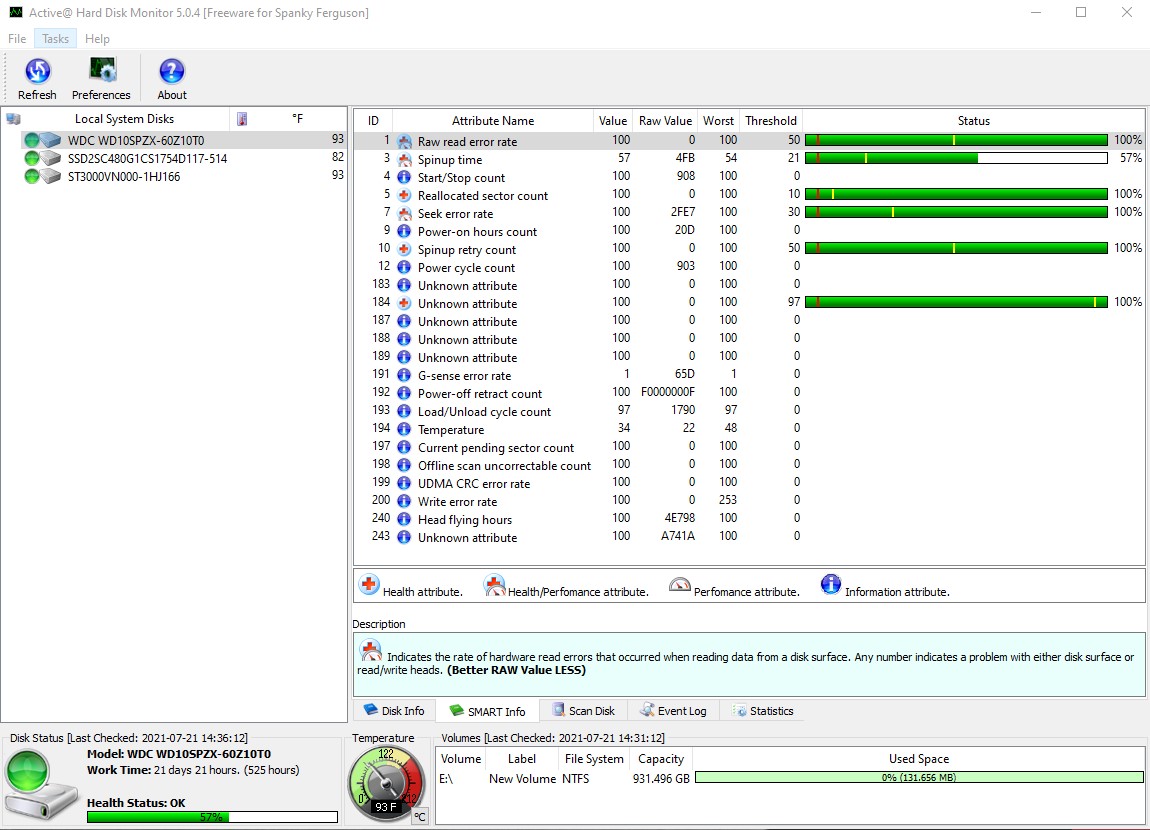Open the Tasks menu
Screen dimensions: 1150x830
(55, 39)
